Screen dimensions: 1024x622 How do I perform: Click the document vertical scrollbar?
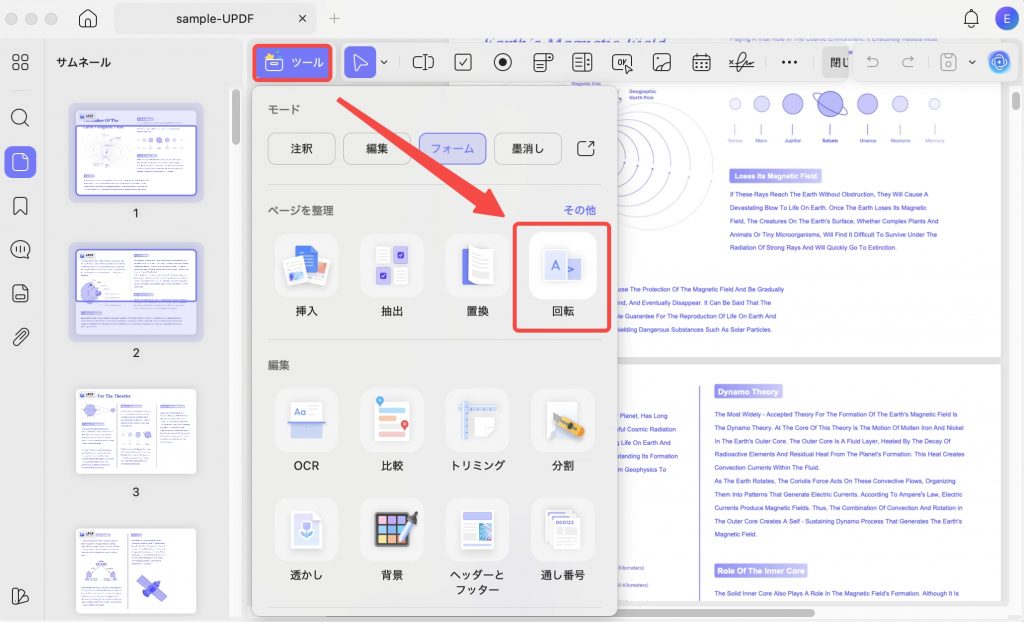click(1016, 101)
